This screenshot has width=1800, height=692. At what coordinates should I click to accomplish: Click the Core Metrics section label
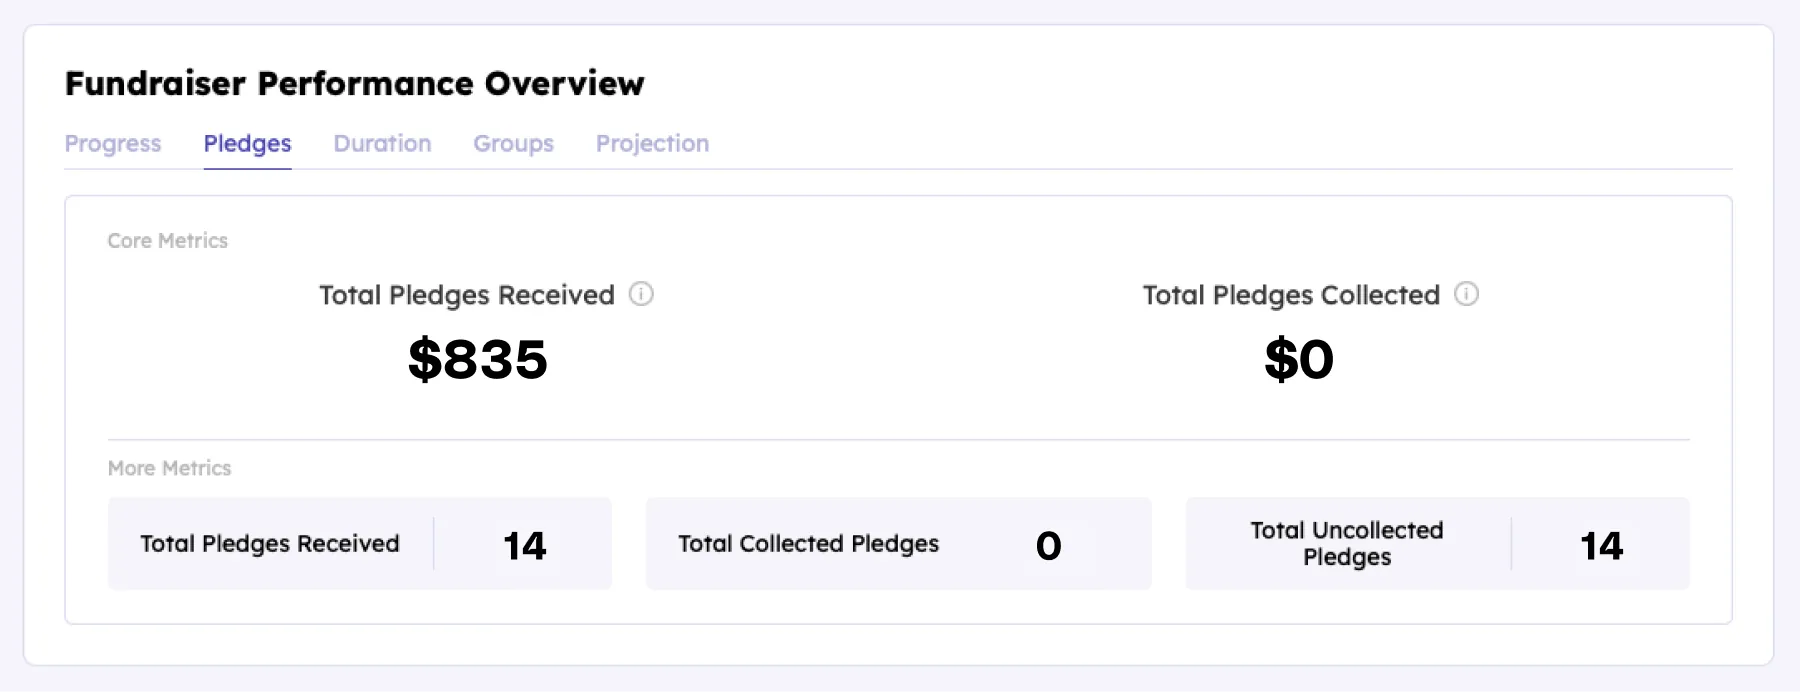(168, 241)
